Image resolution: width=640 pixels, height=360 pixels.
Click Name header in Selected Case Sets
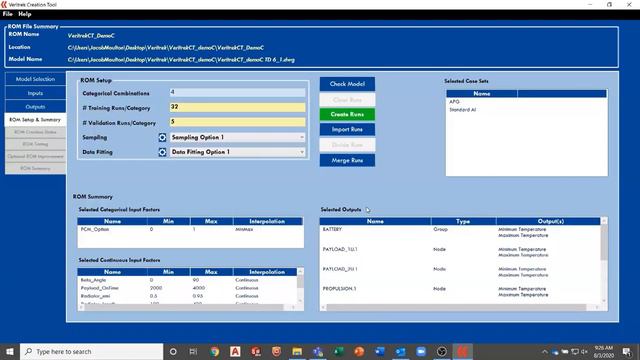(482, 93)
